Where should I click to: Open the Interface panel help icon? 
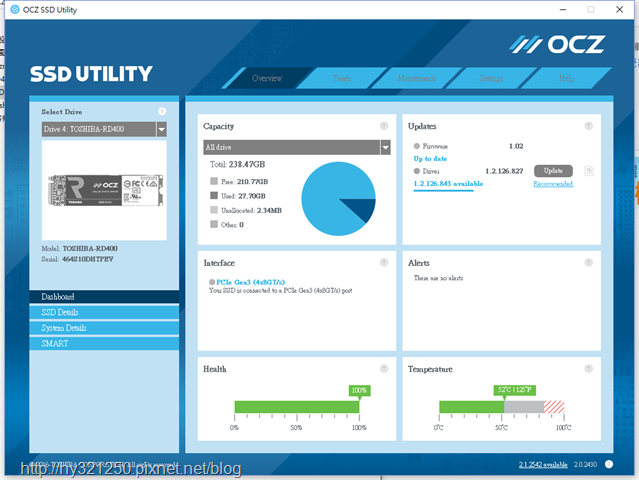[x=384, y=262]
